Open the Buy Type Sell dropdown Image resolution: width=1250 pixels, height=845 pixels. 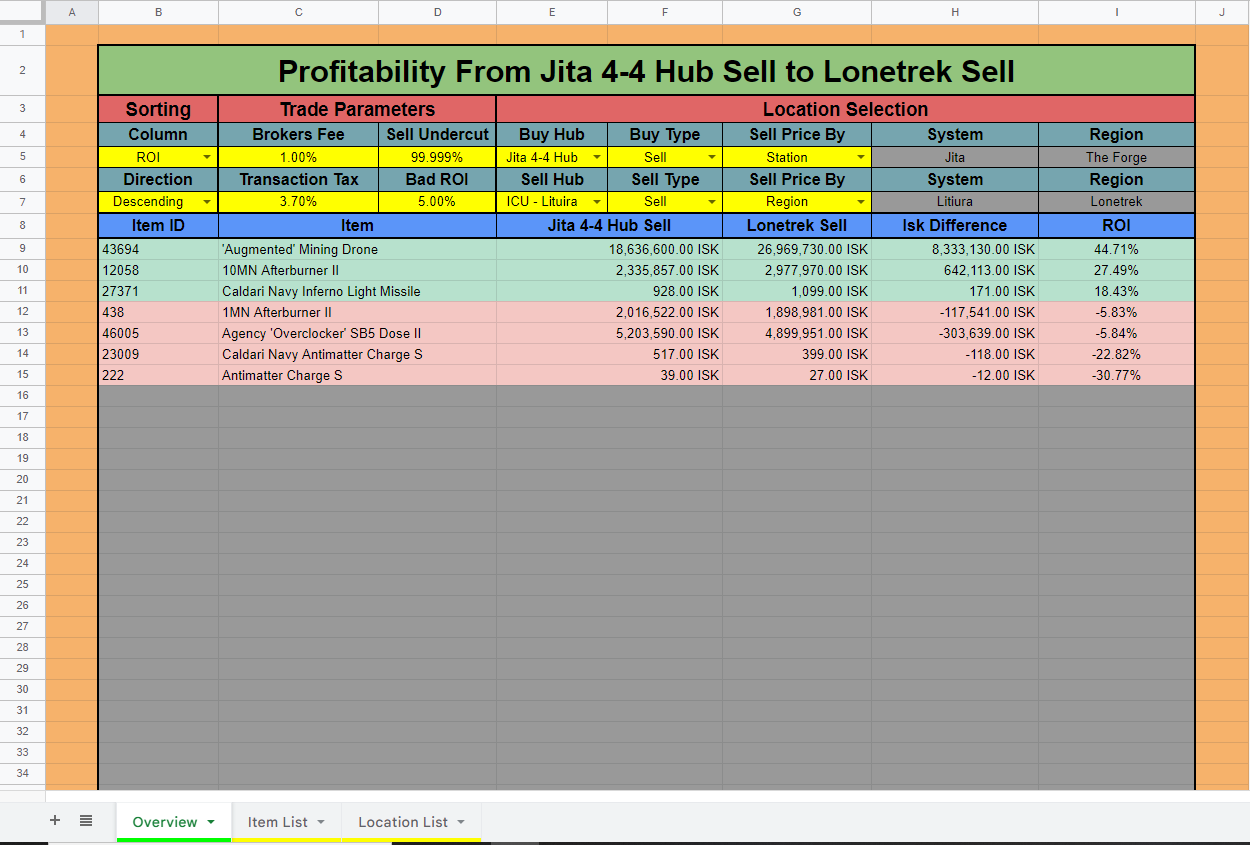pos(710,157)
